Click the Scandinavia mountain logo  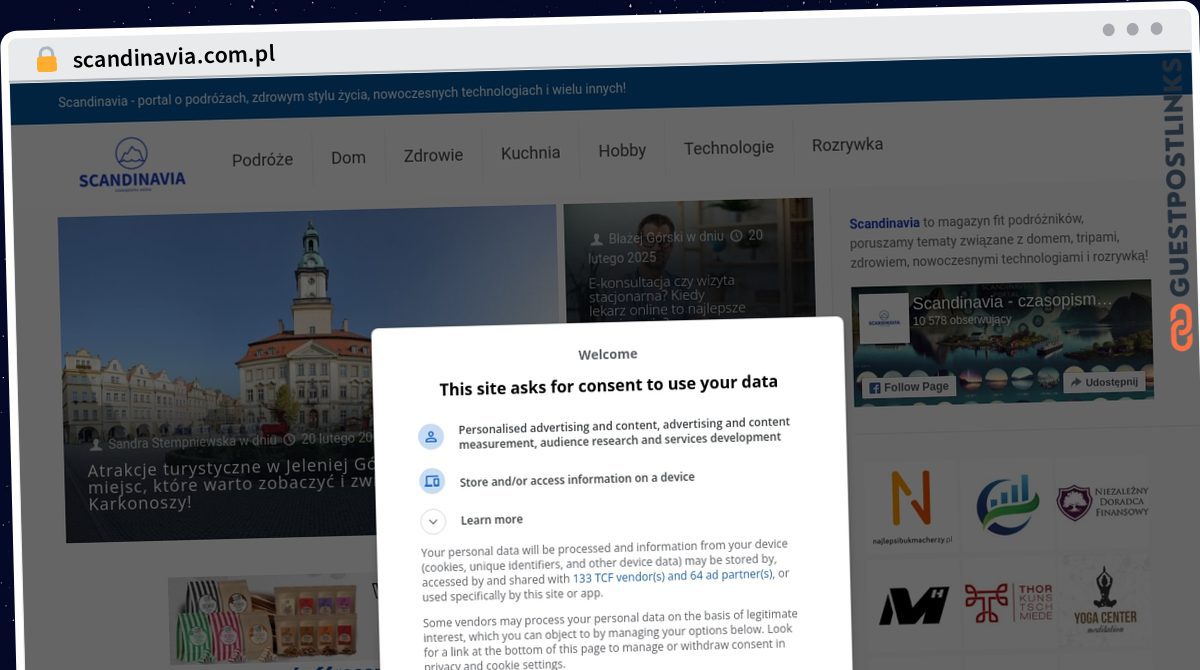click(132, 164)
